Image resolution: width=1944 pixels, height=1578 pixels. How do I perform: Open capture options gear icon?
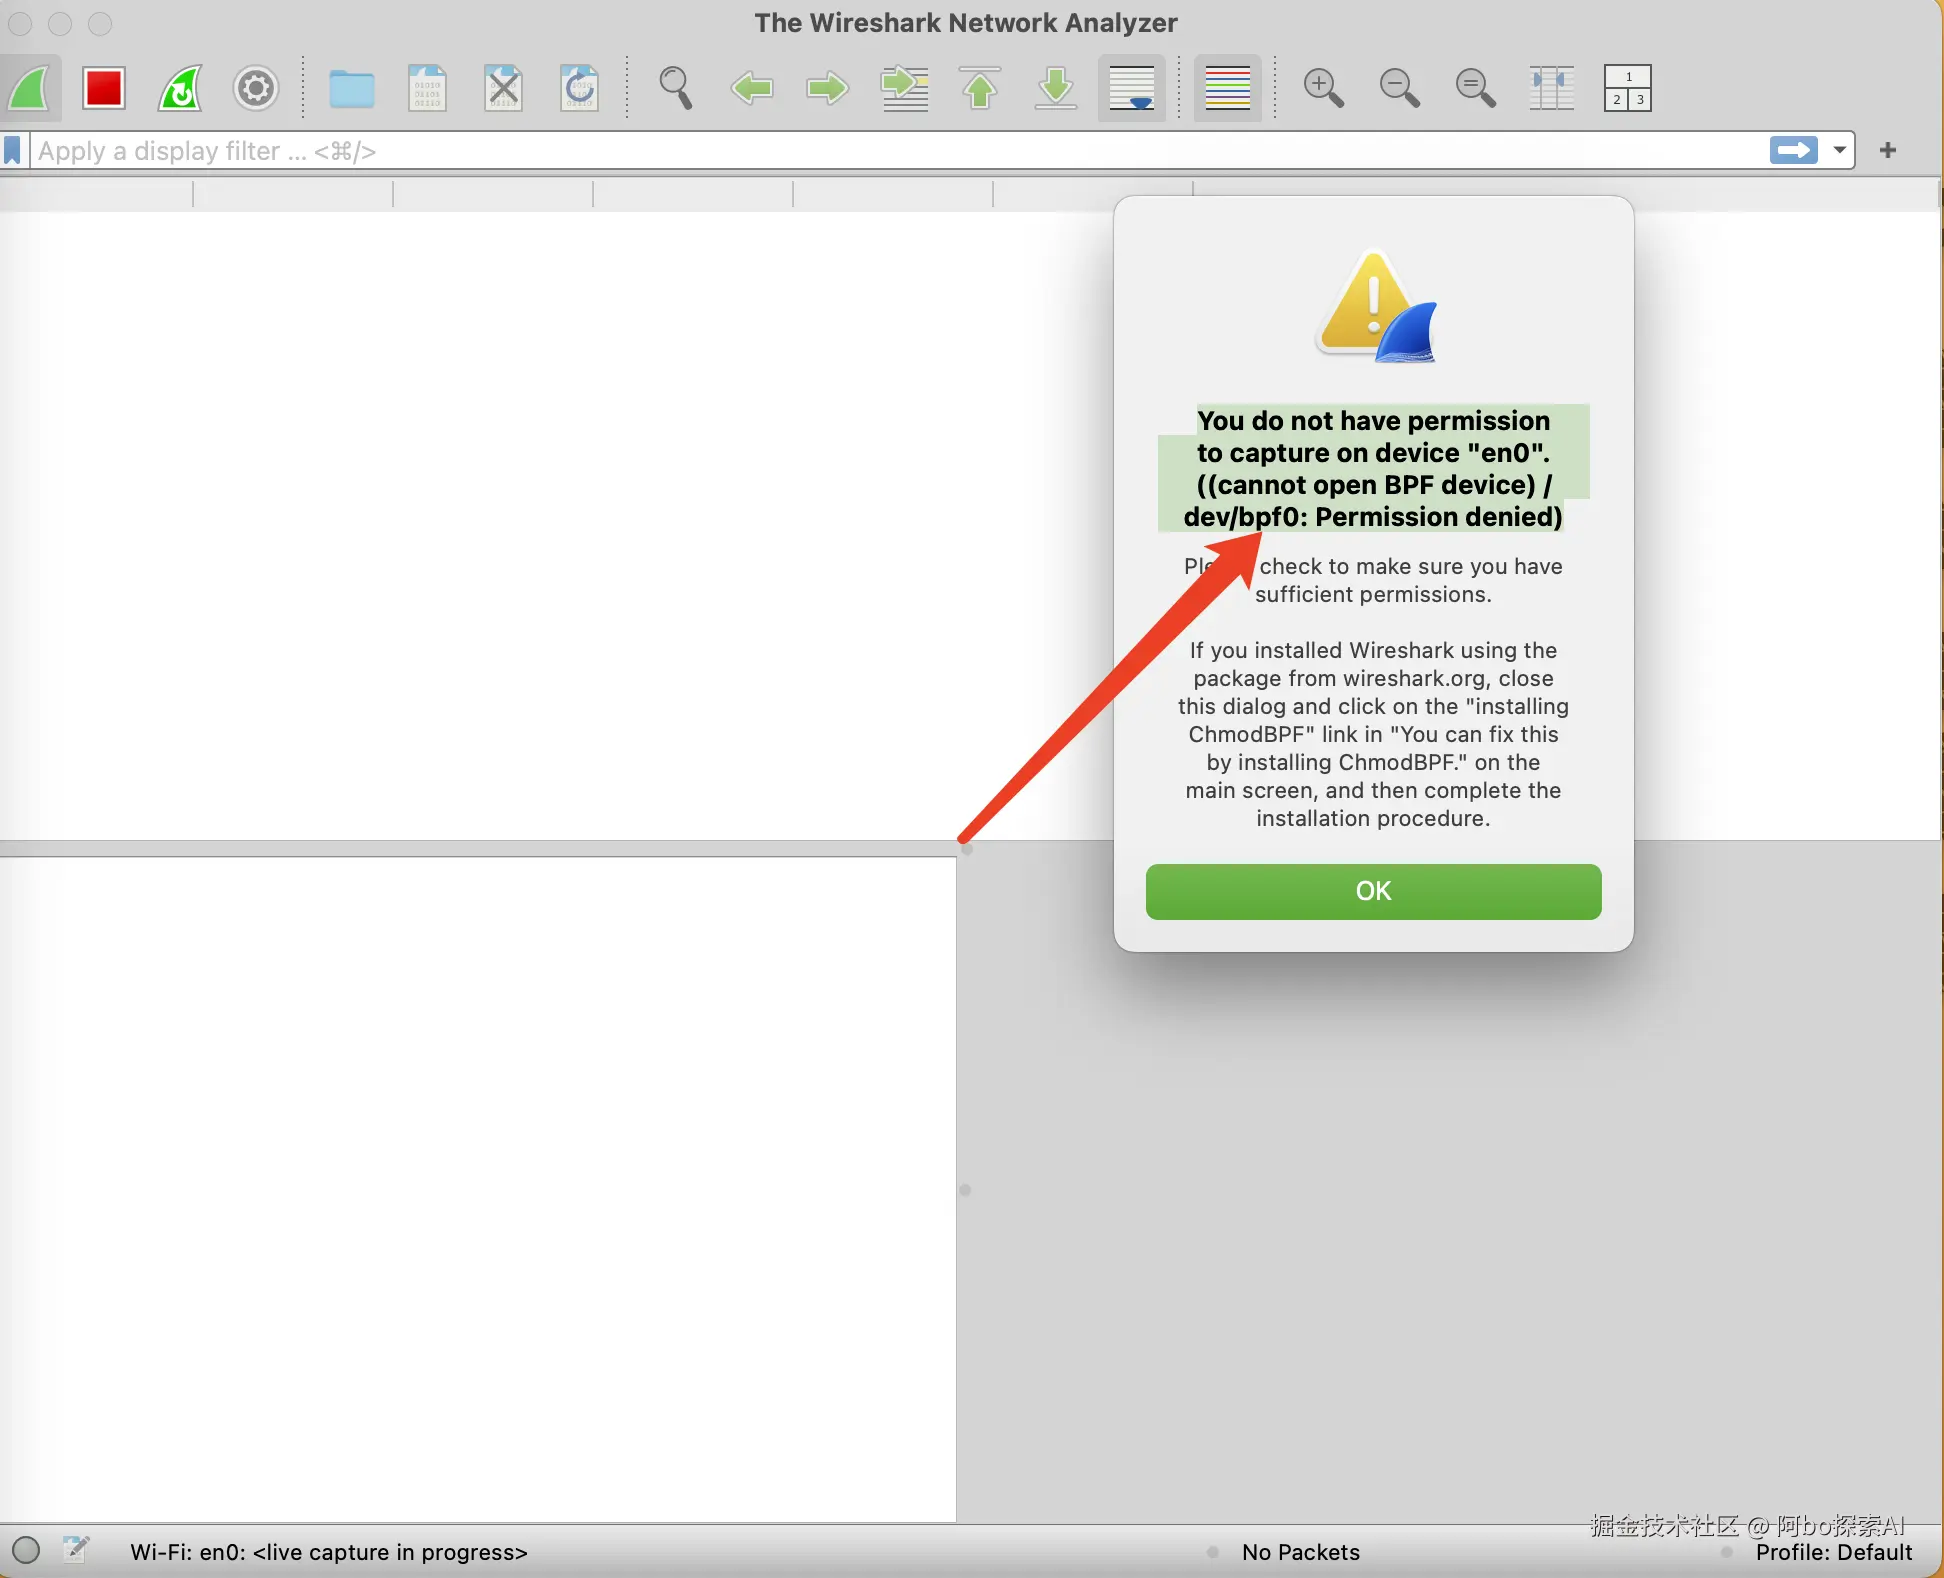256,89
